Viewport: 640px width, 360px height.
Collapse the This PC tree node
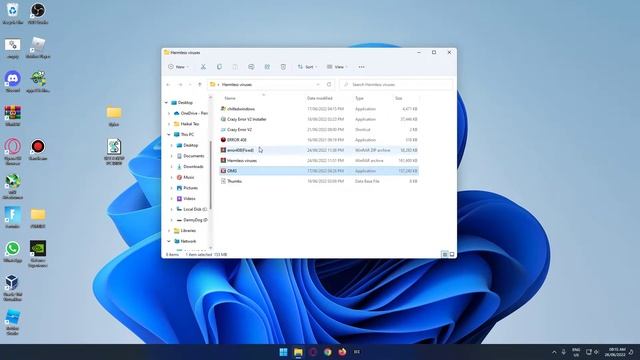coord(169,134)
